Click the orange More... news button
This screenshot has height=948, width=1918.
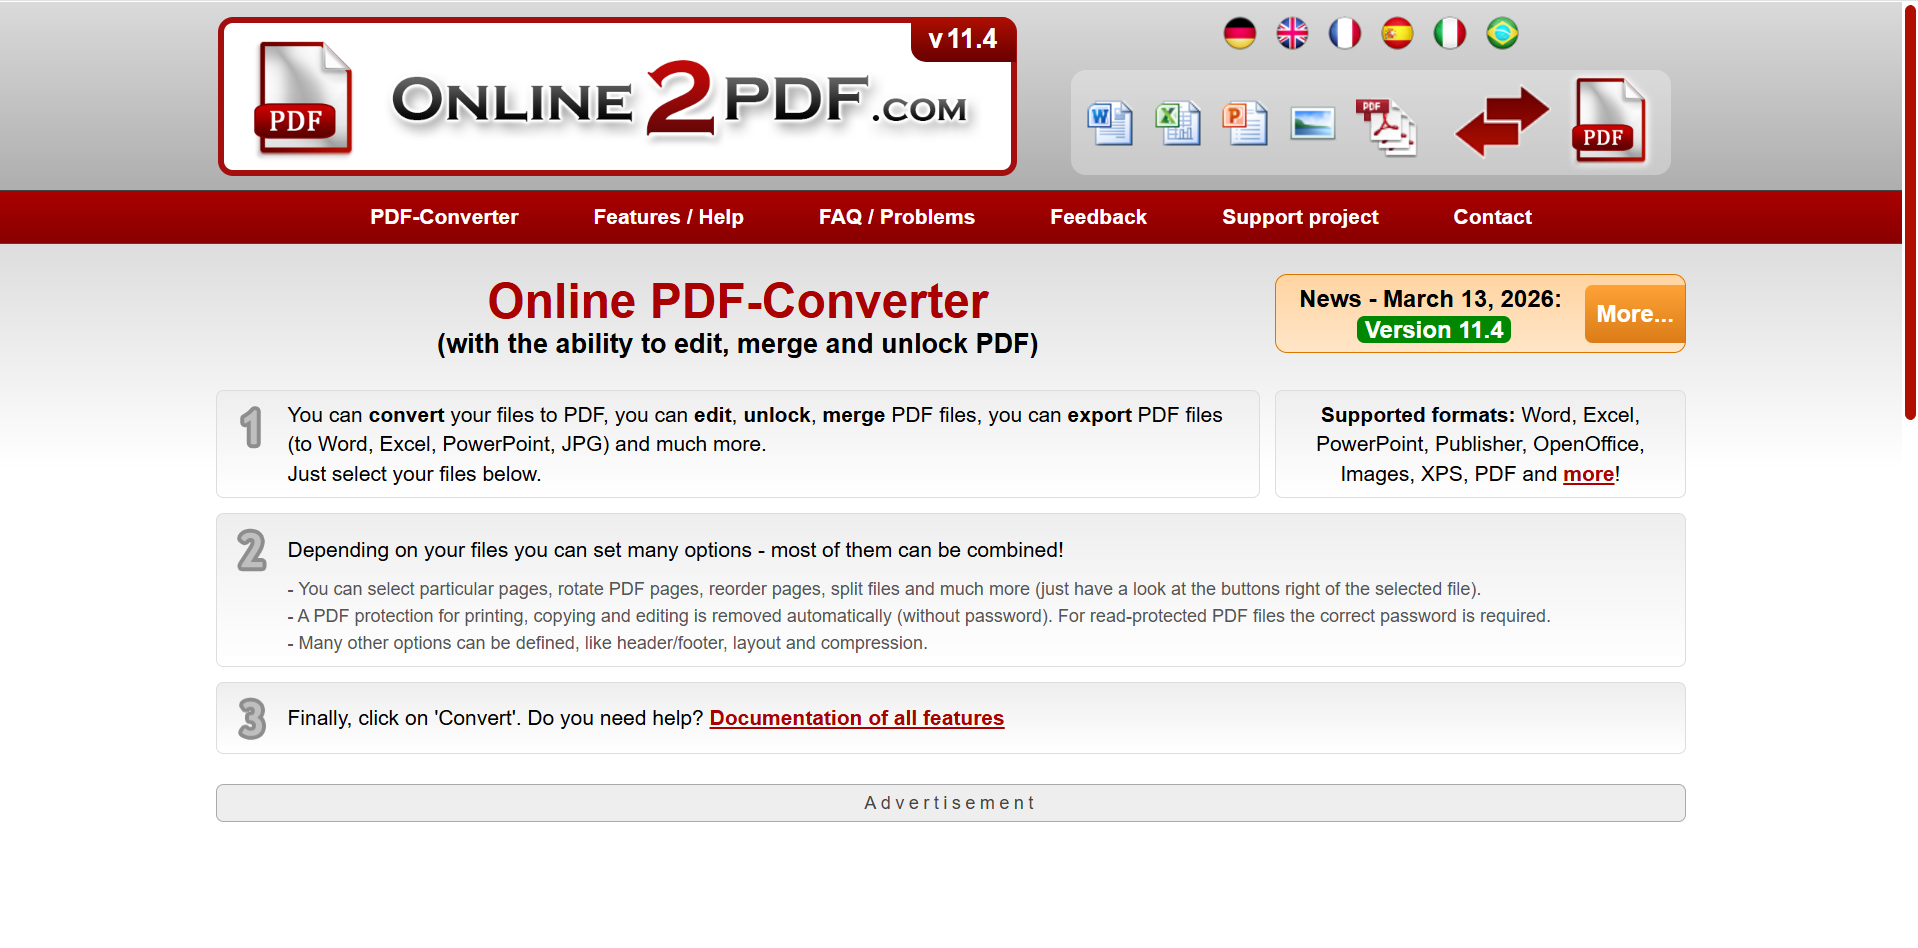coord(1635,314)
